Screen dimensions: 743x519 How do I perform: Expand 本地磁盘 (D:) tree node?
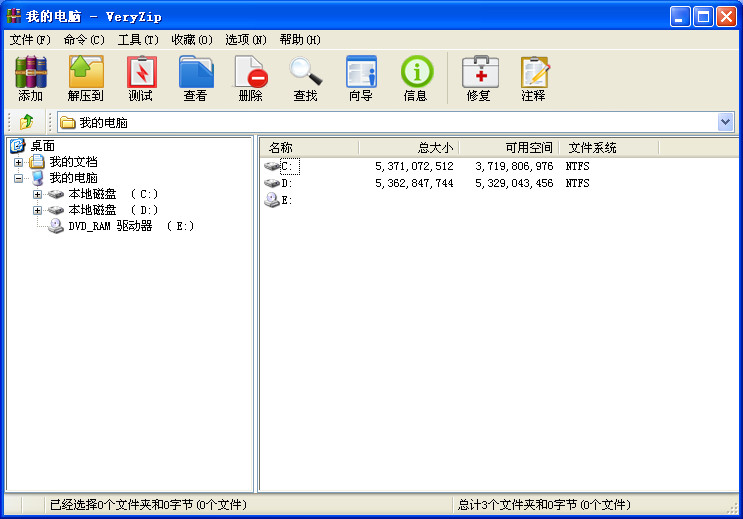pos(37,210)
